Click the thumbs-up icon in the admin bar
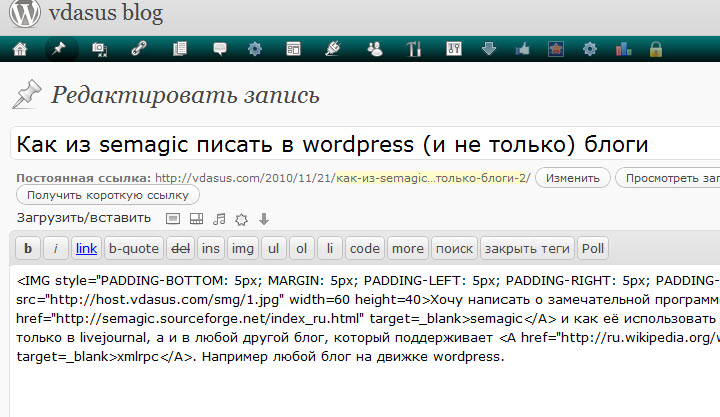 [523, 49]
